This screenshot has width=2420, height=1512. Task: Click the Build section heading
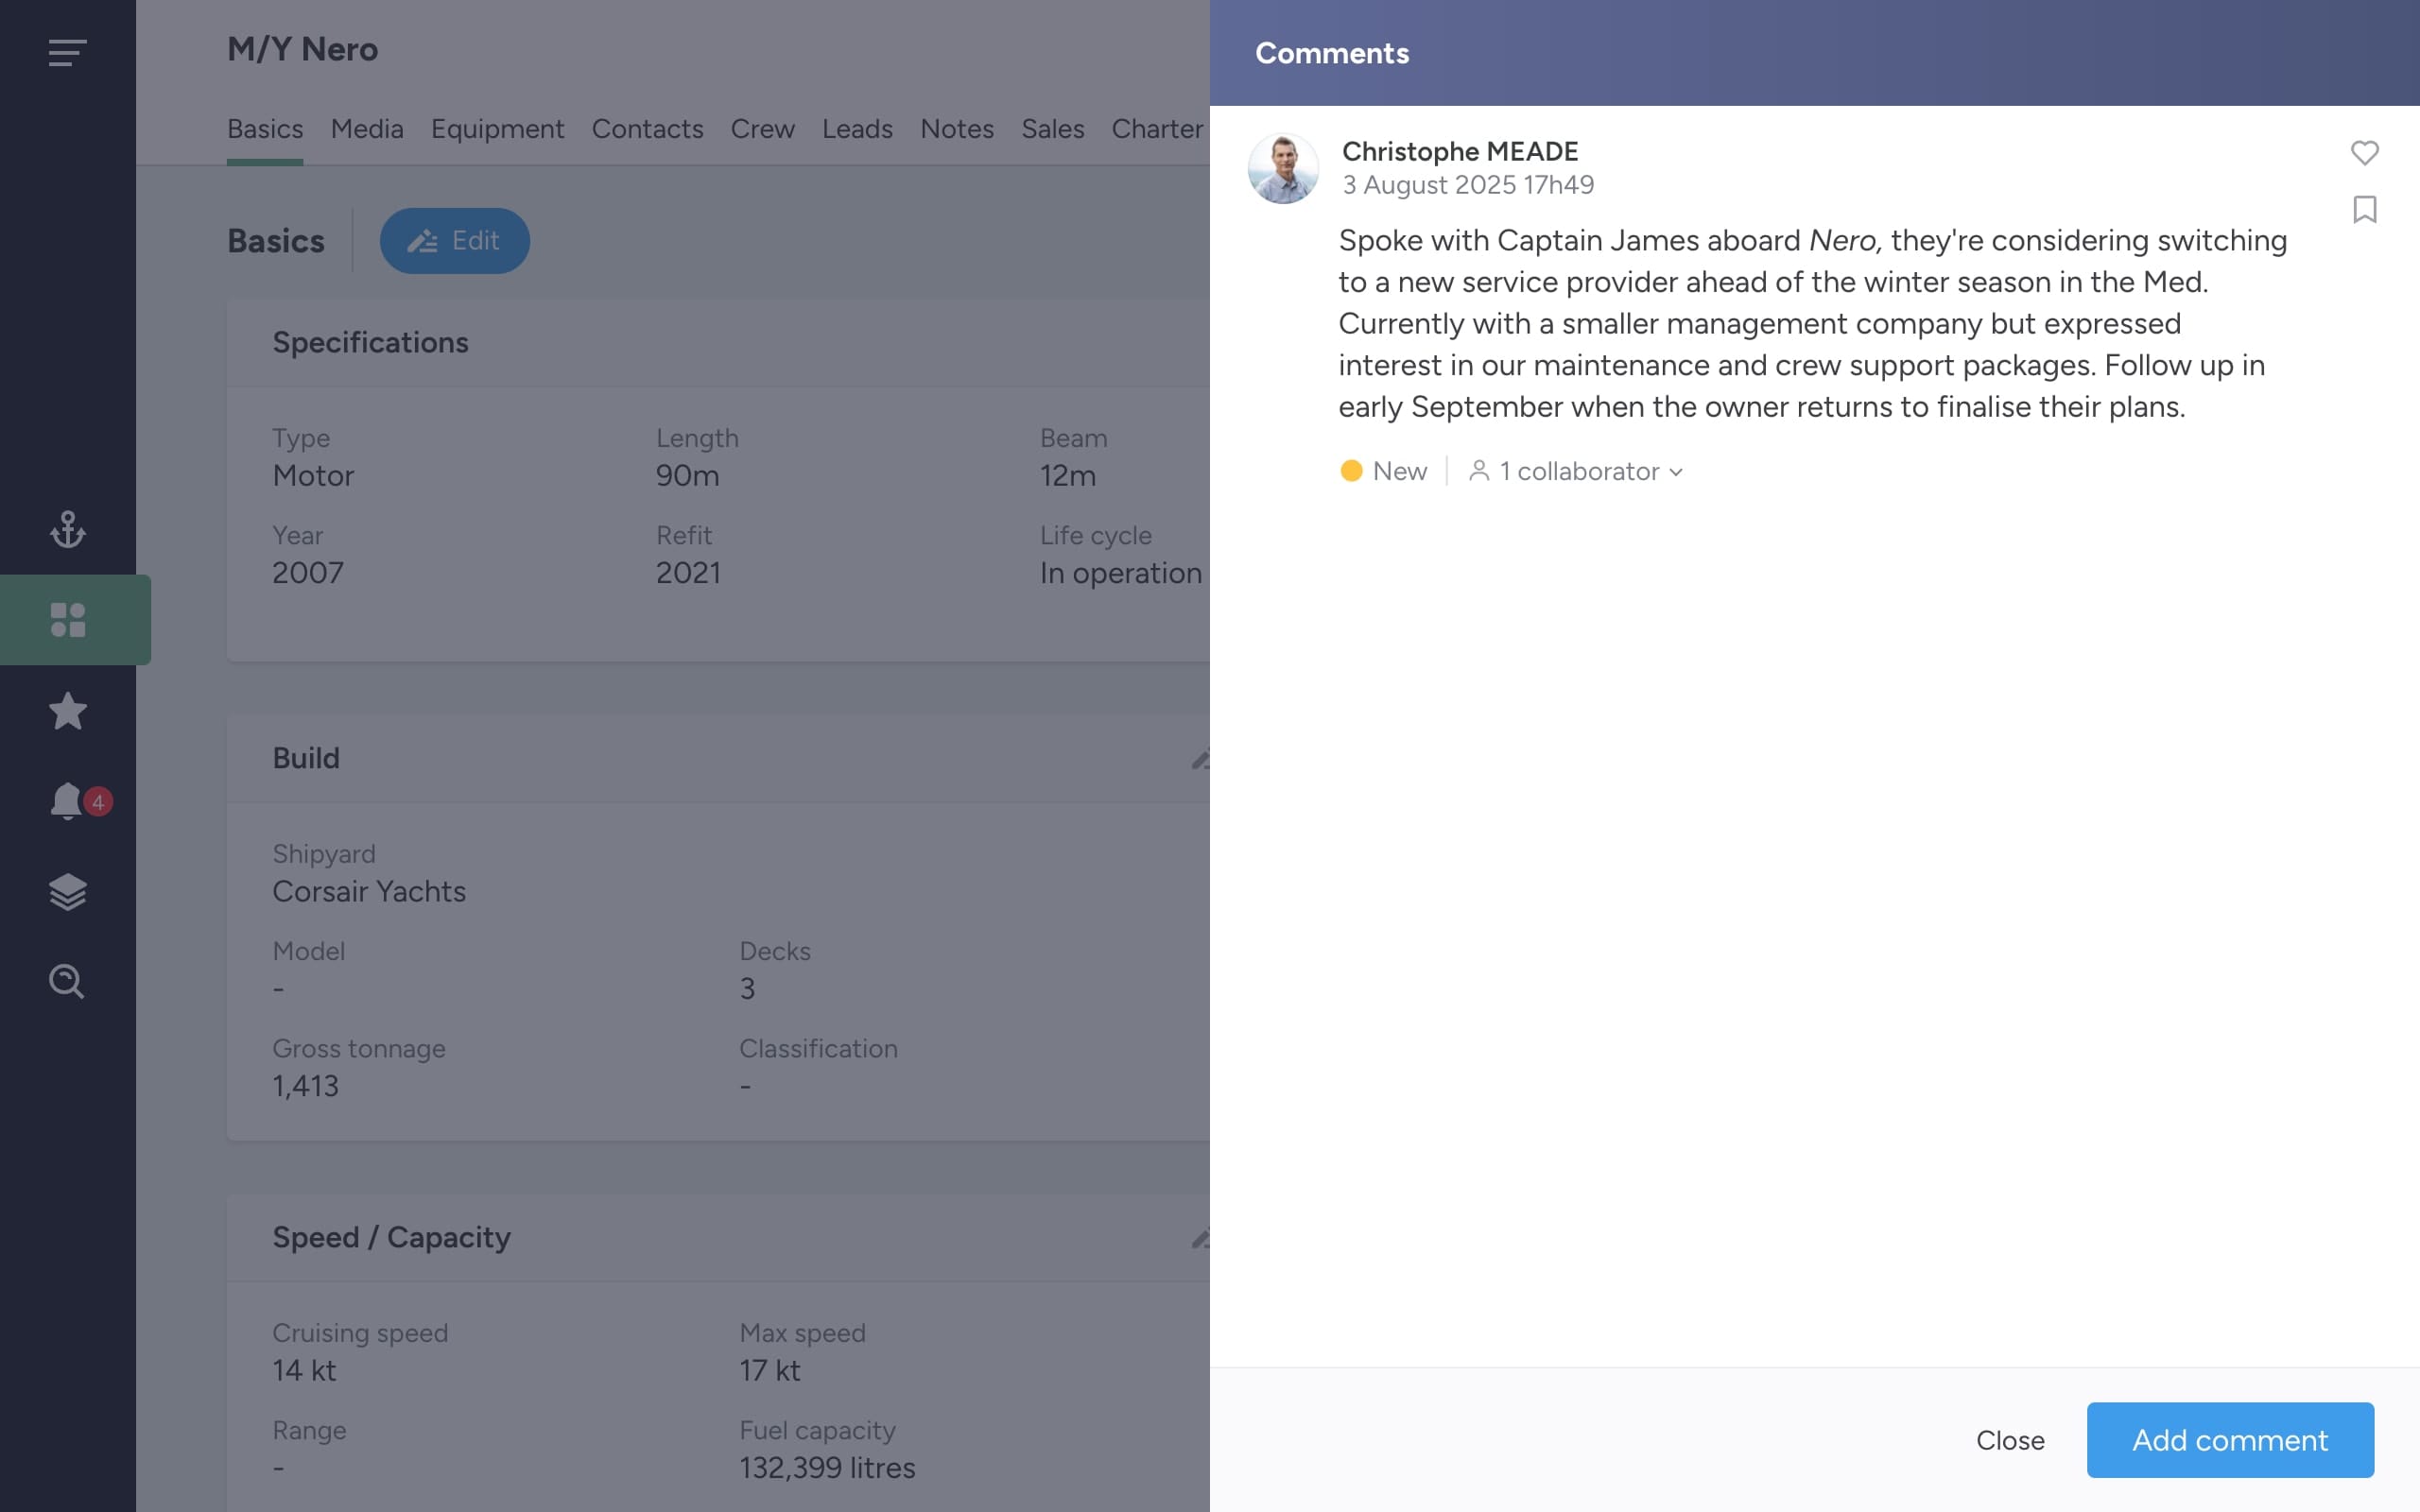(x=306, y=758)
